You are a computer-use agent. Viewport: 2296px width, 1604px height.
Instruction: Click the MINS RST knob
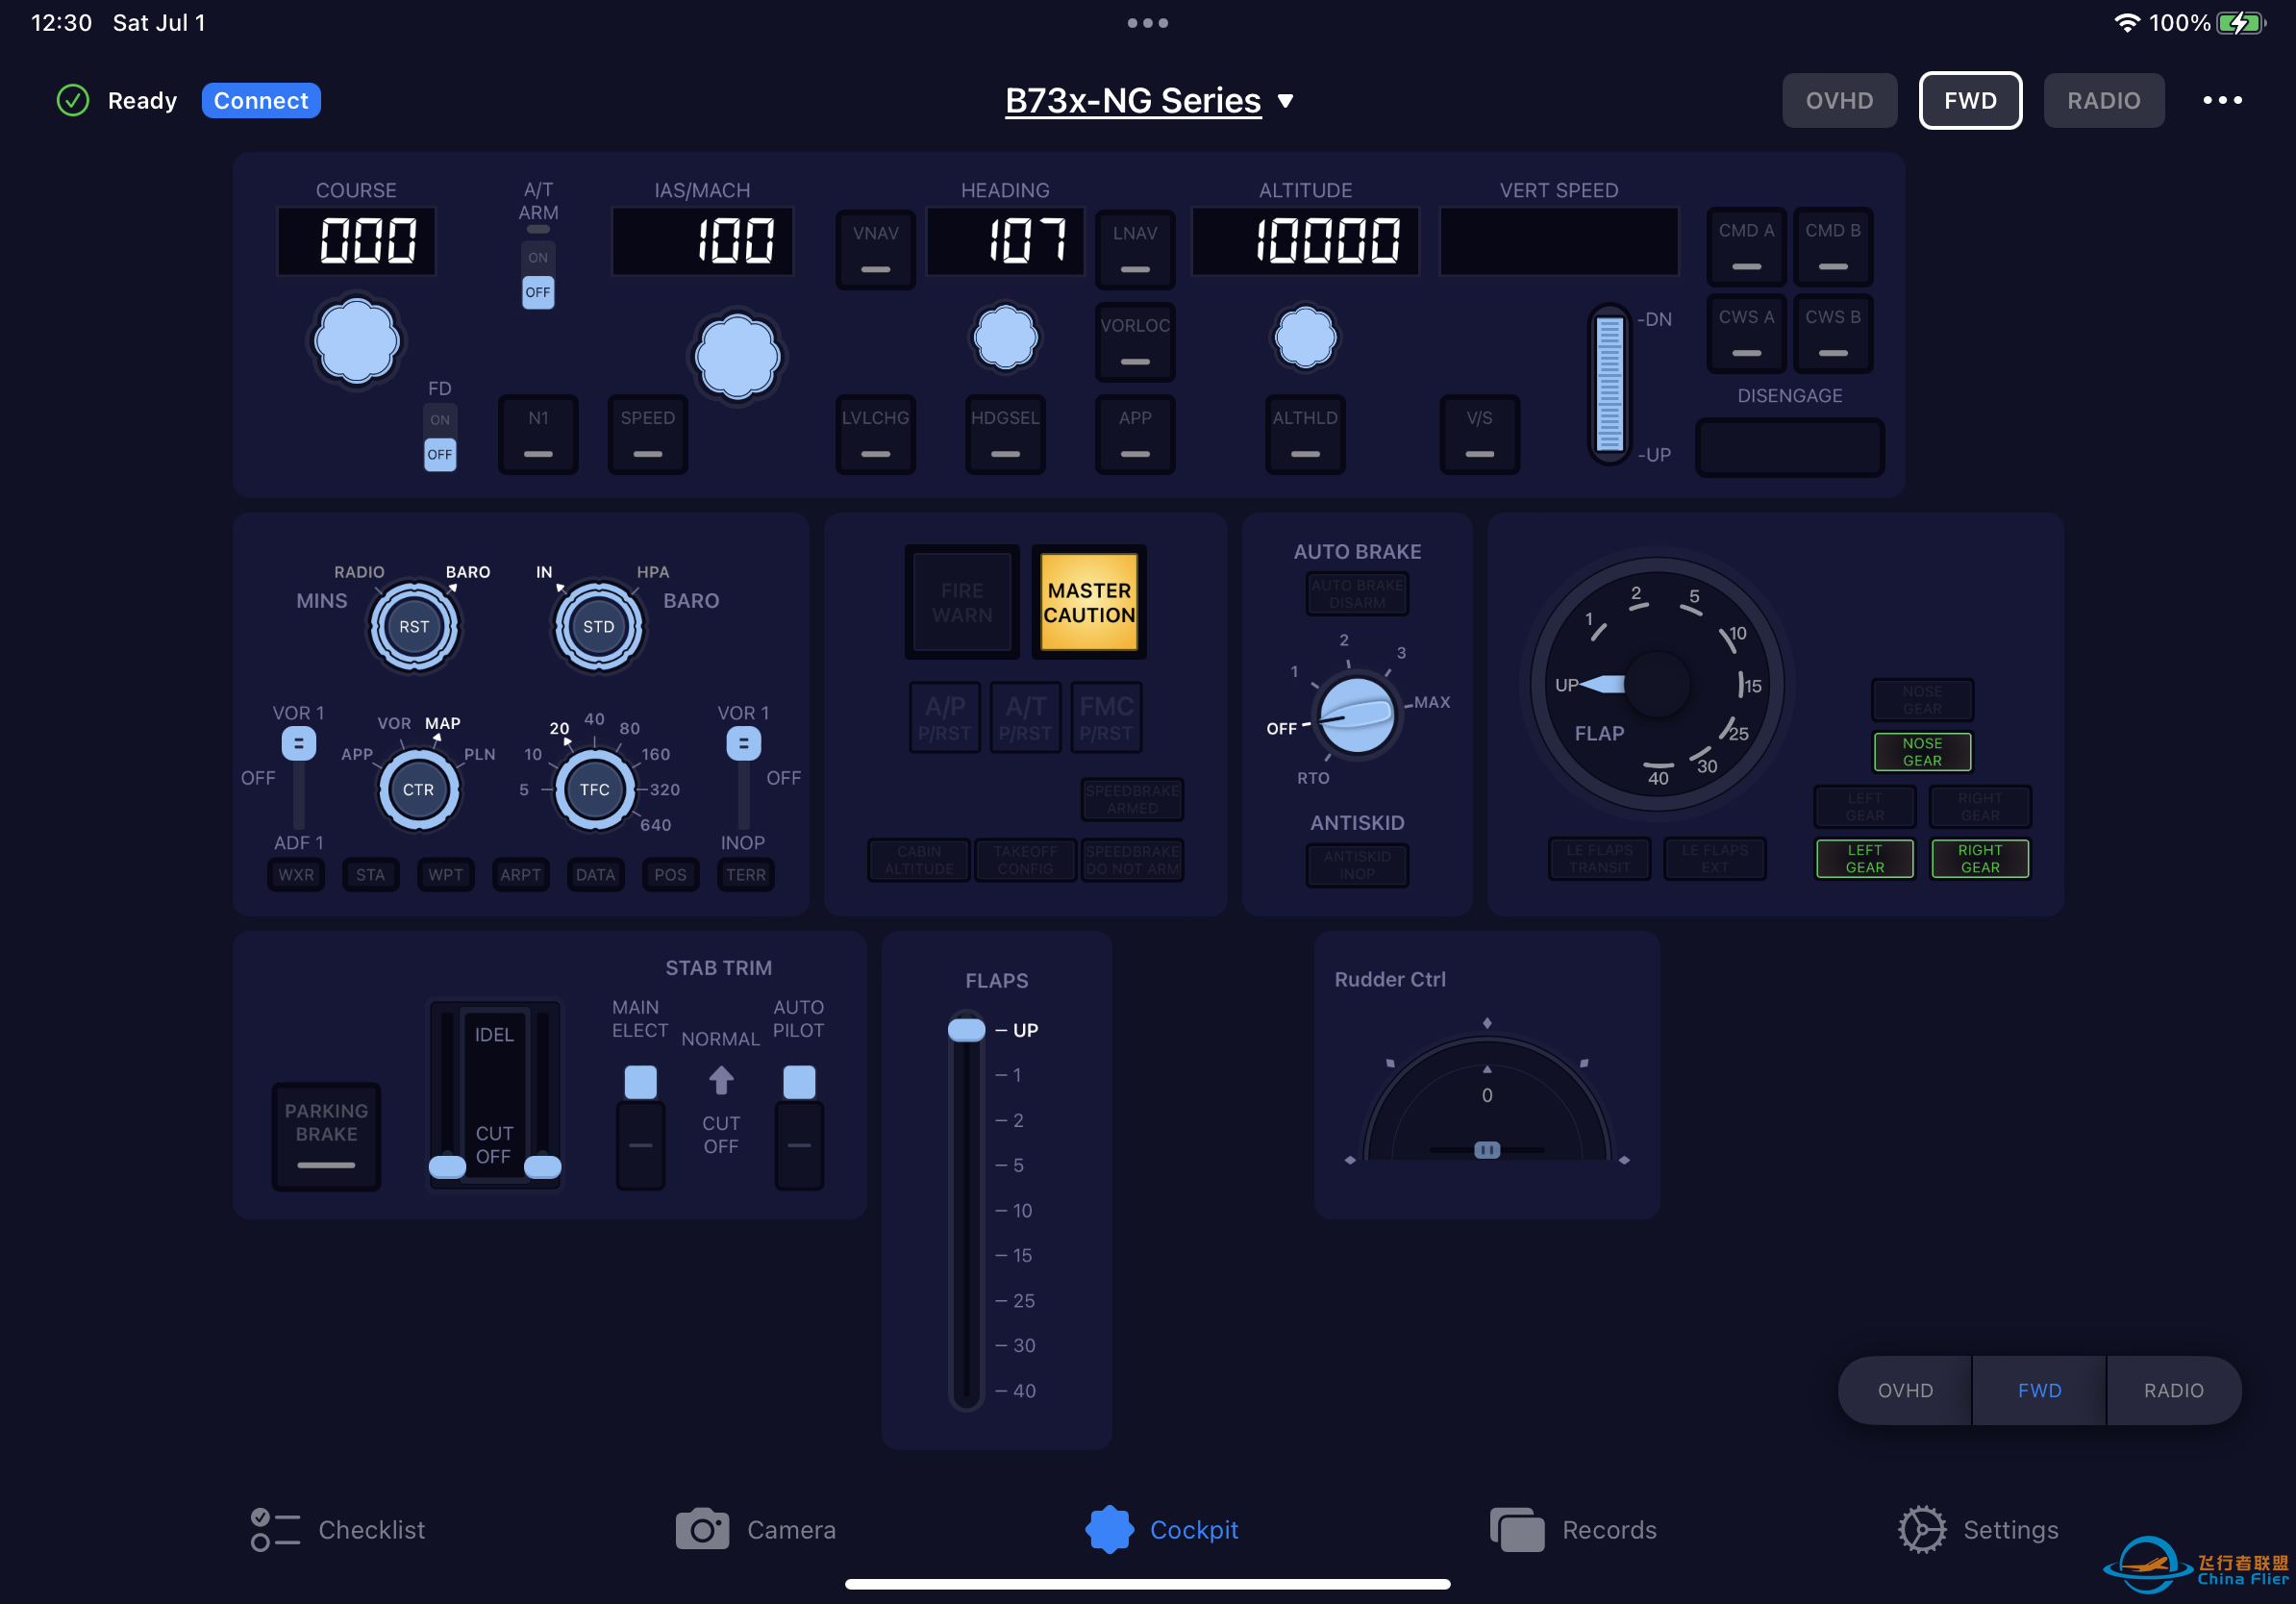(414, 627)
